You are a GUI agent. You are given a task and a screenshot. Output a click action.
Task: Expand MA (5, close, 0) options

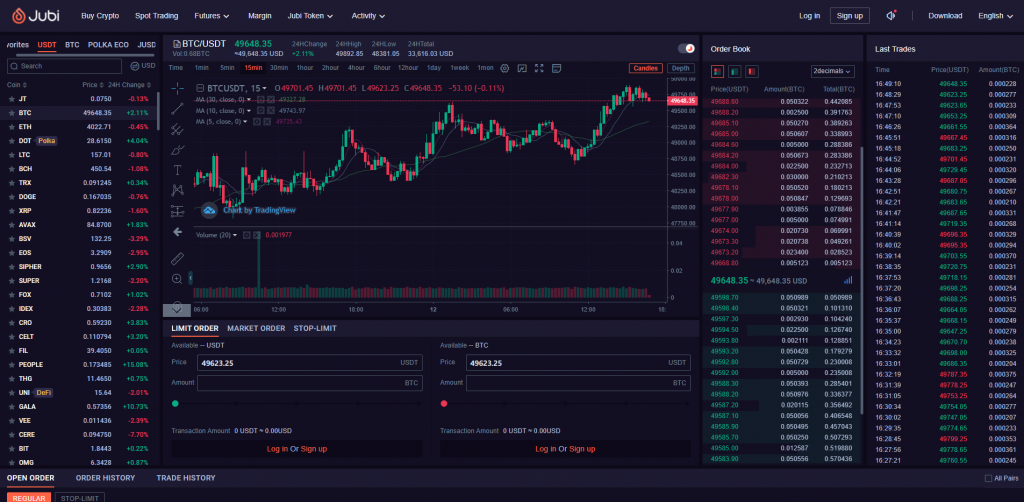pyautogui.click(x=247, y=121)
